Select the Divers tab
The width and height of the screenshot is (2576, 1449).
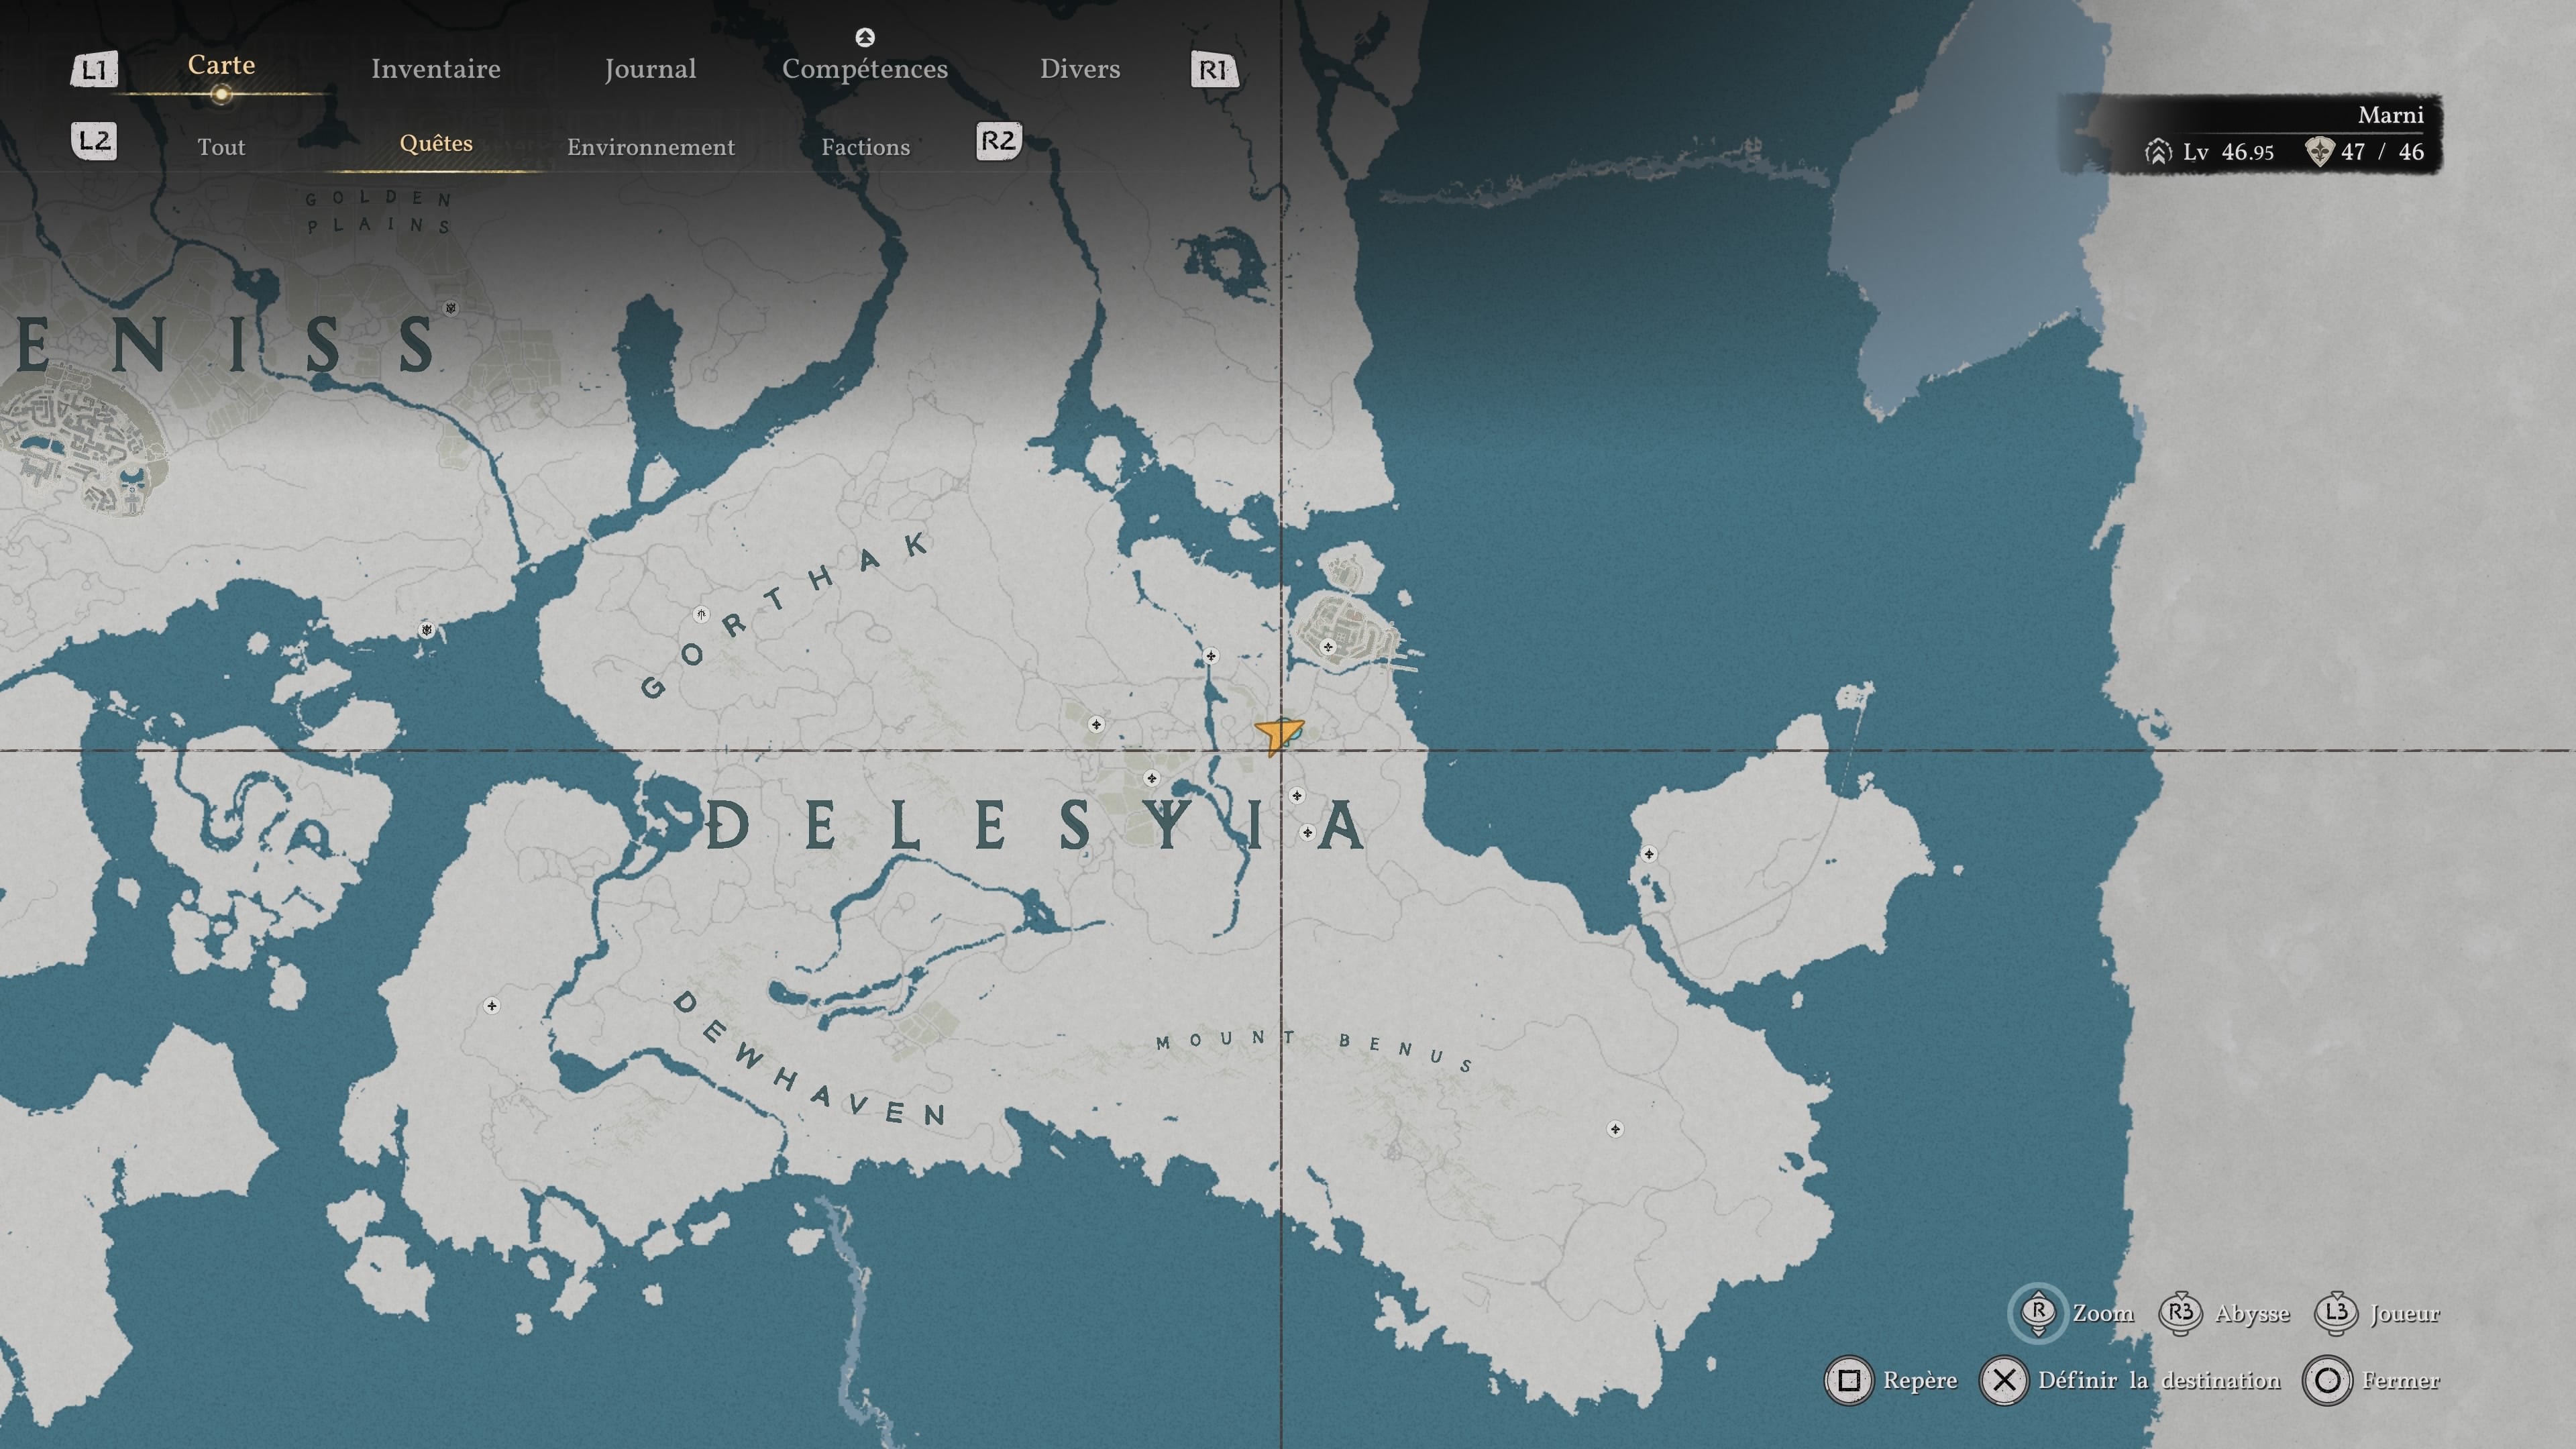click(1080, 69)
